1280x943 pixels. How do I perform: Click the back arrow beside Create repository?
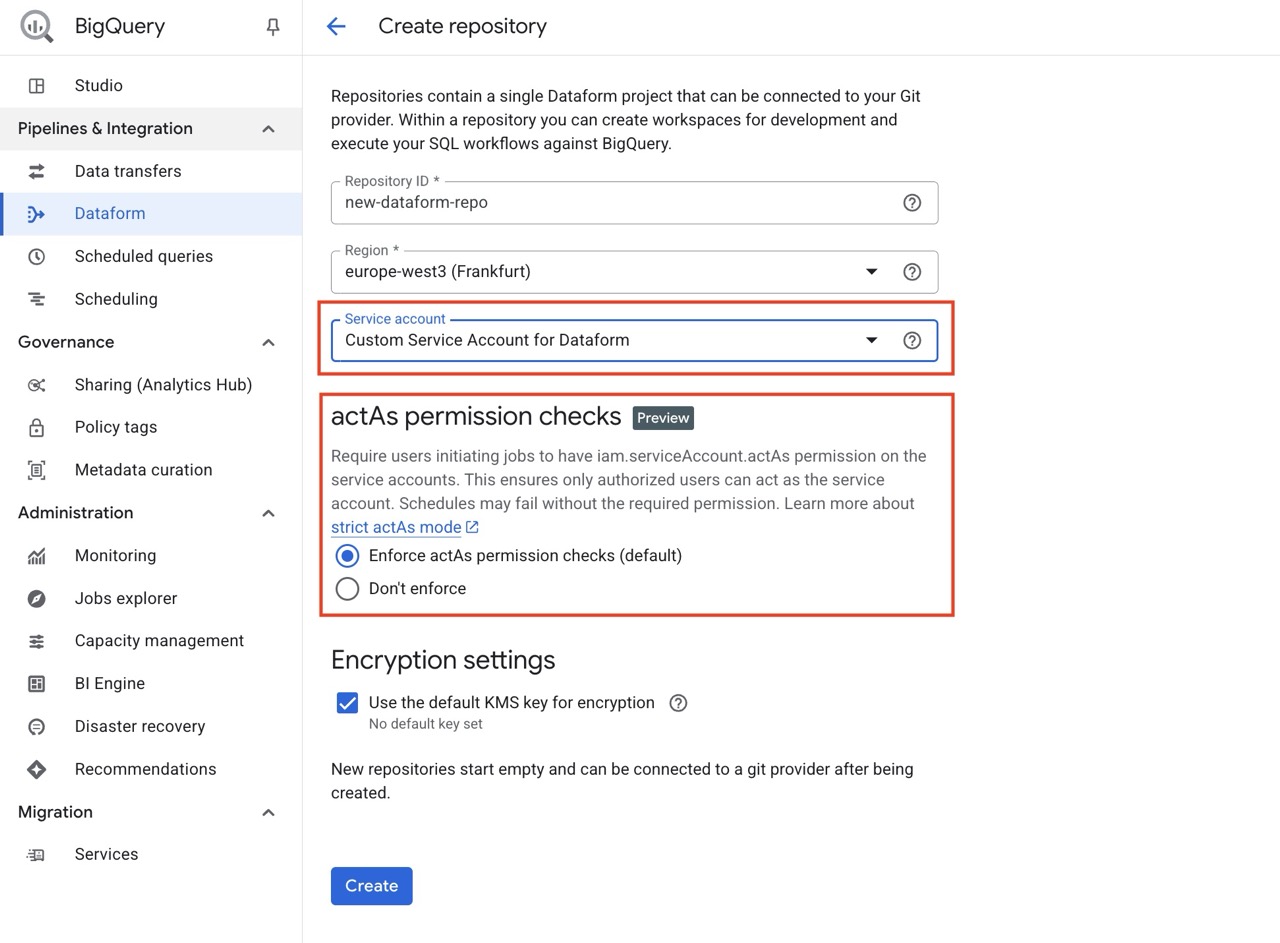point(336,27)
